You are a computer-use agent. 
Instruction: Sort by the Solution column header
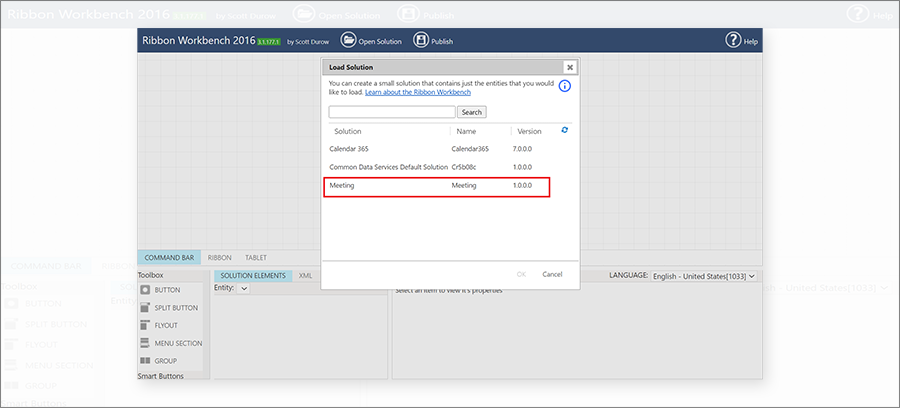348,131
